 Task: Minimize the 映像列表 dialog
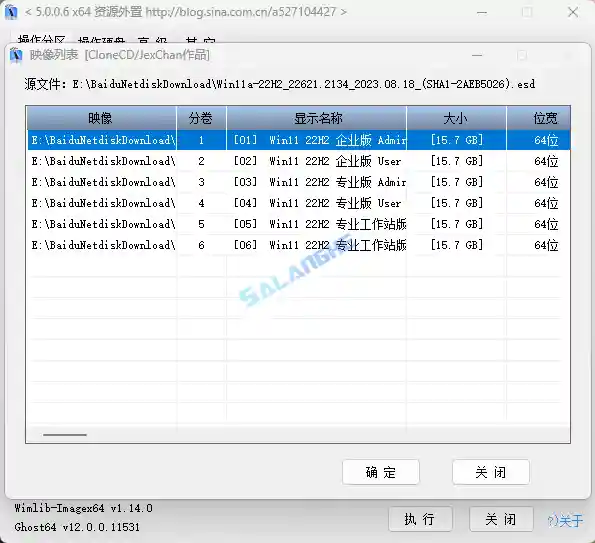[x=477, y=55]
